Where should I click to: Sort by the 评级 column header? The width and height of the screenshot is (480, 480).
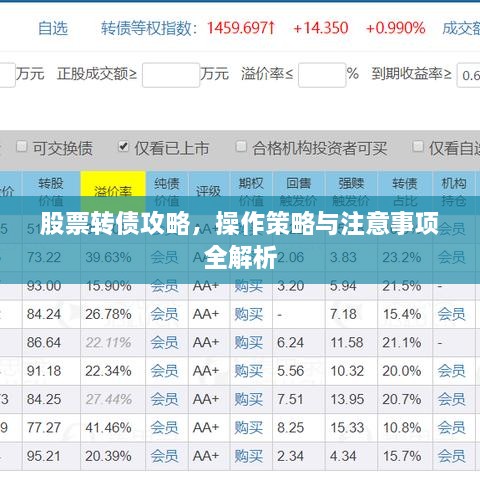pyautogui.click(x=209, y=192)
